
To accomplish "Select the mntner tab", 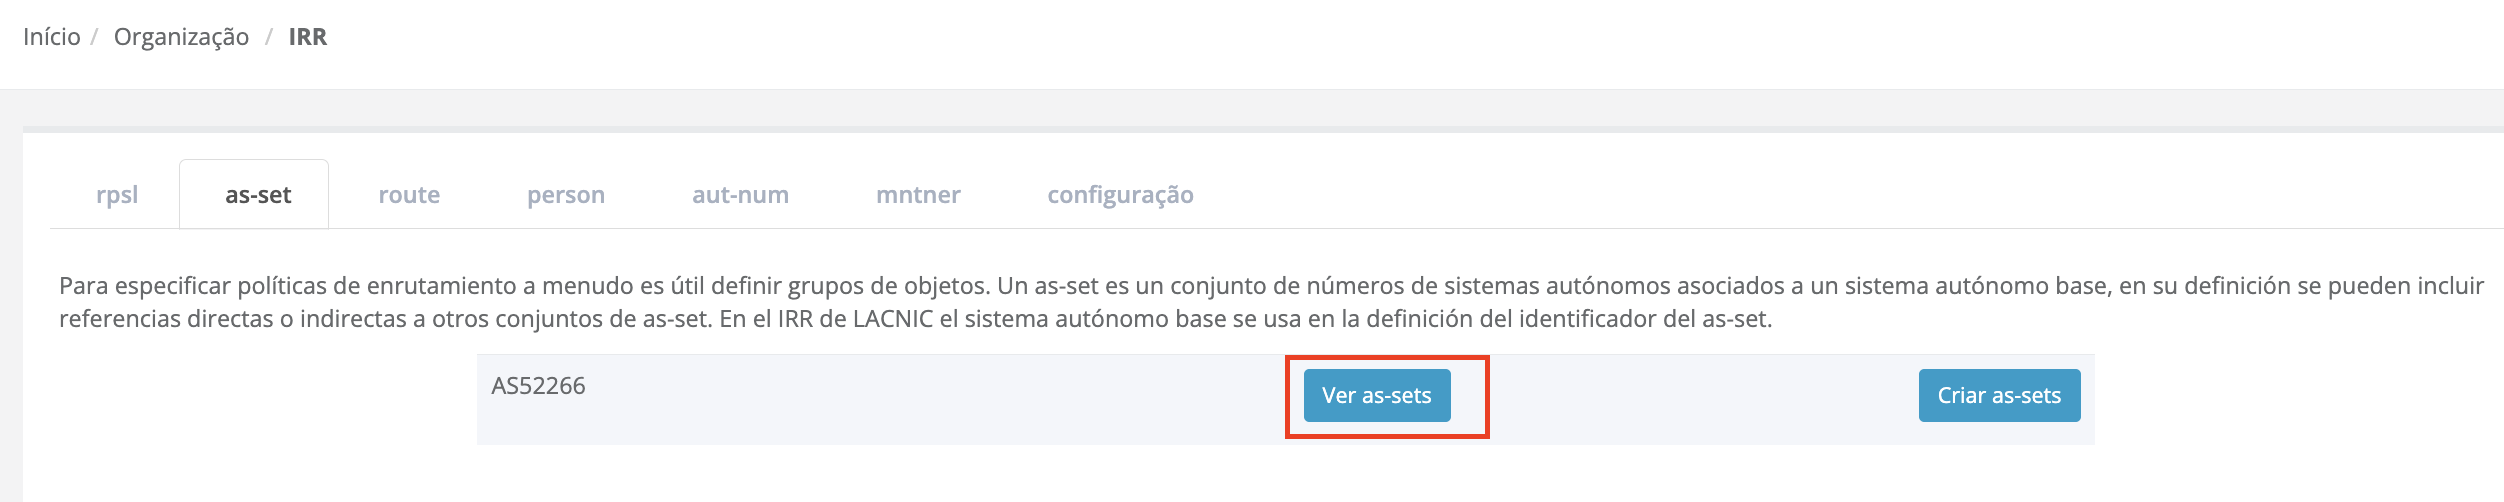I will pyautogui.click(x=918, y=195).
